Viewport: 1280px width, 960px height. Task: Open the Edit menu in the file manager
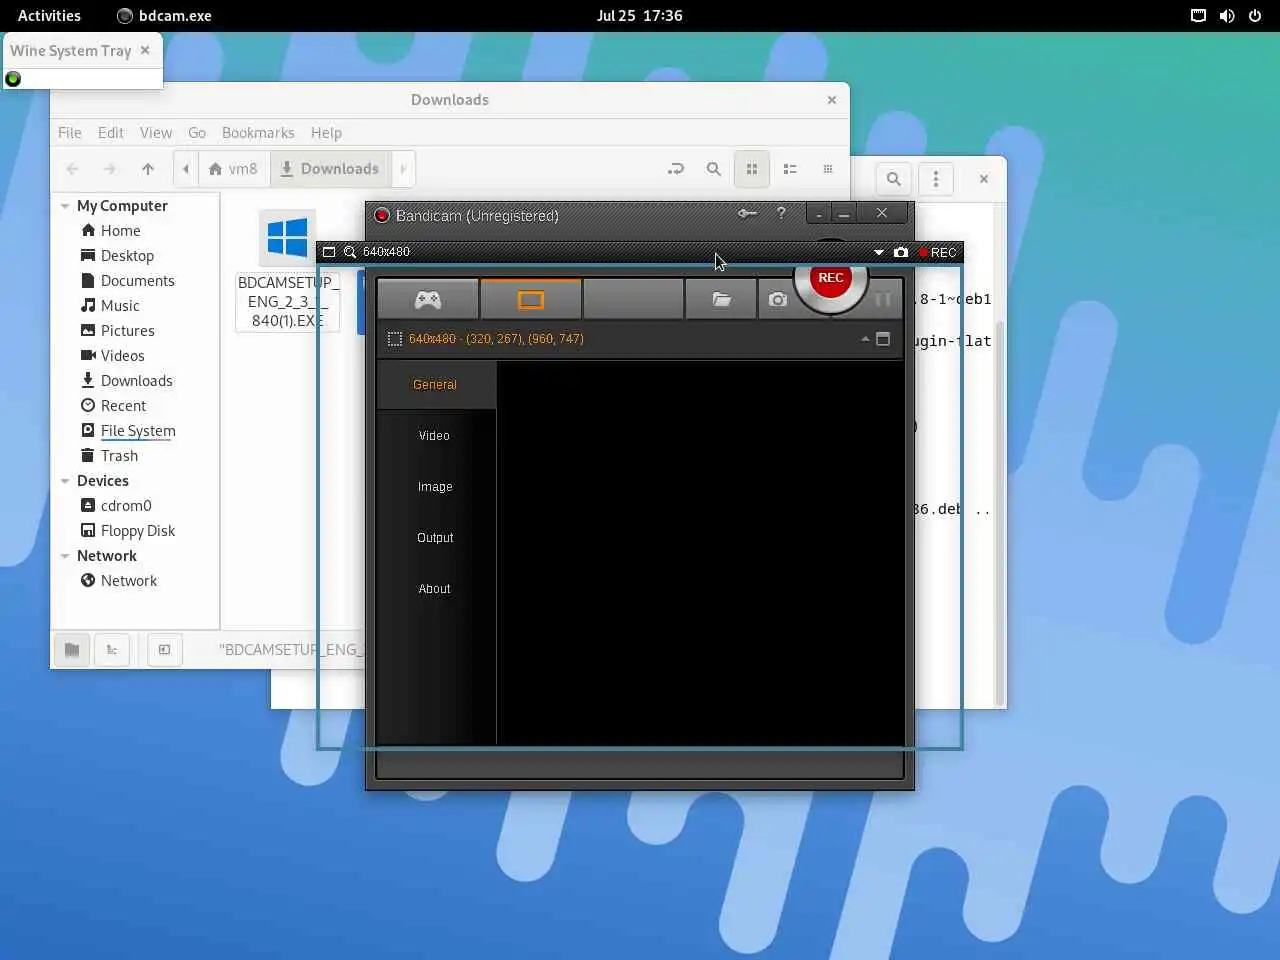[111, 133]
